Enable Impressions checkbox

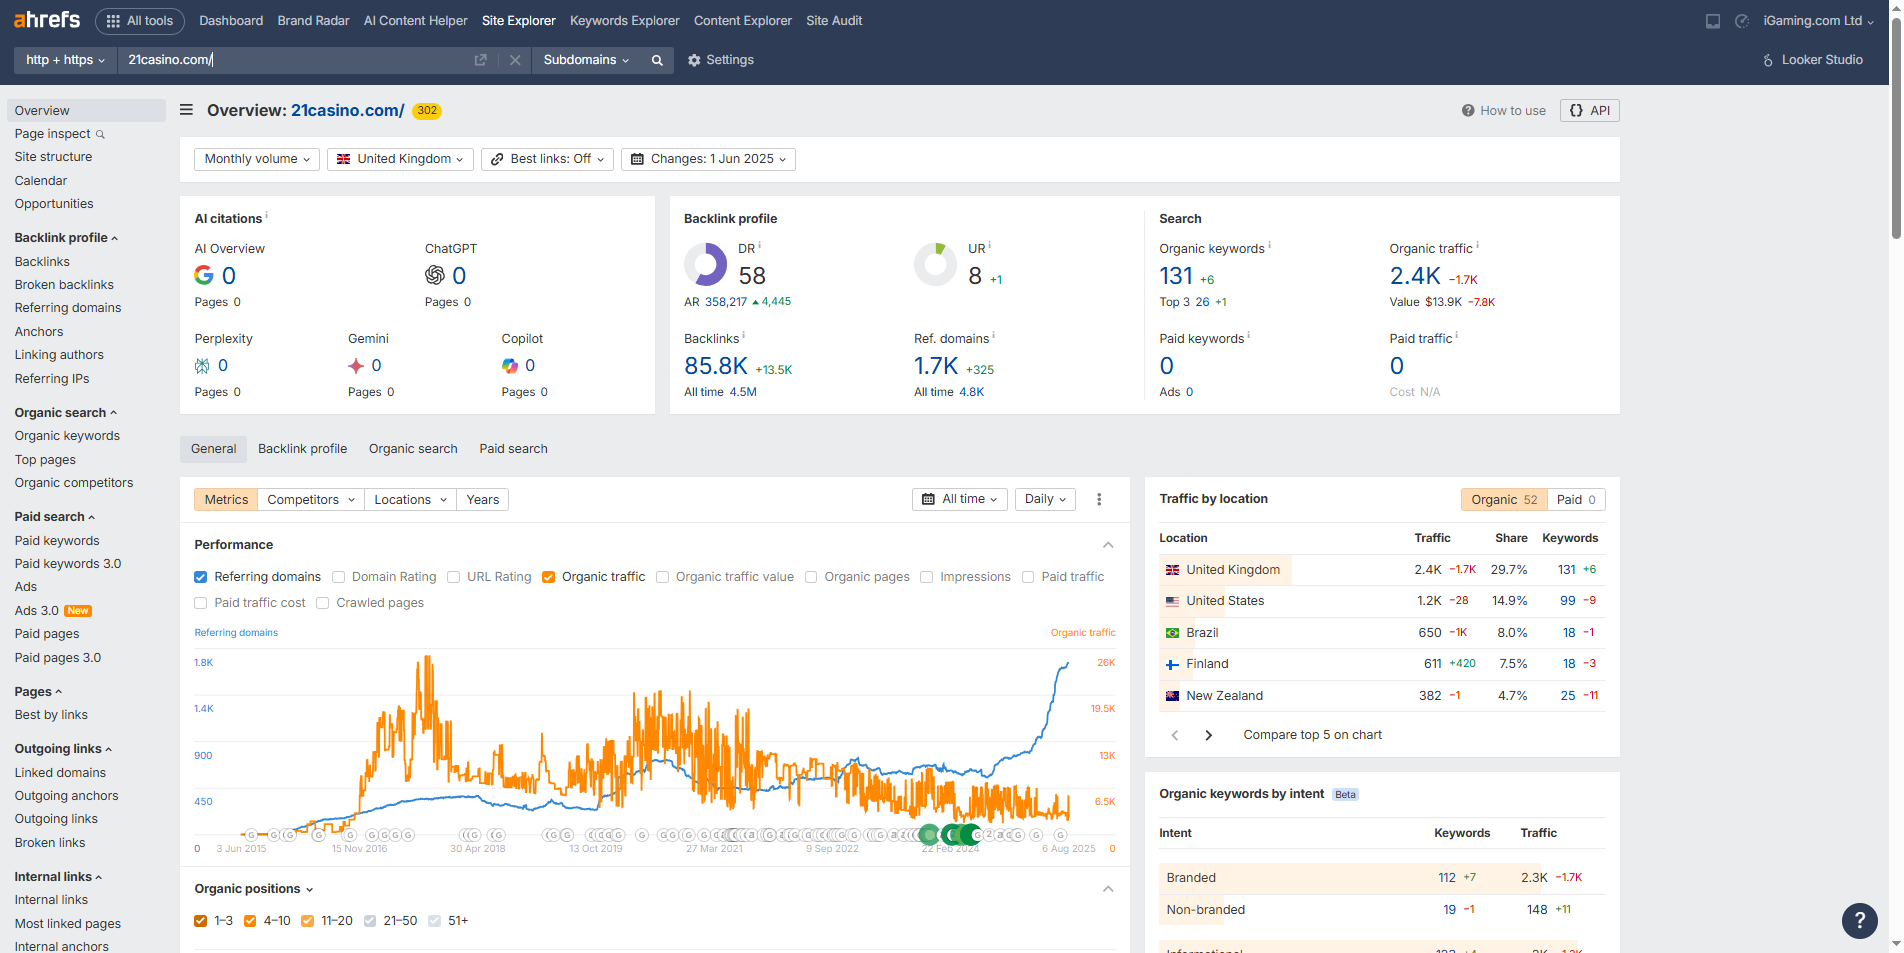click(x=927, y=577)
